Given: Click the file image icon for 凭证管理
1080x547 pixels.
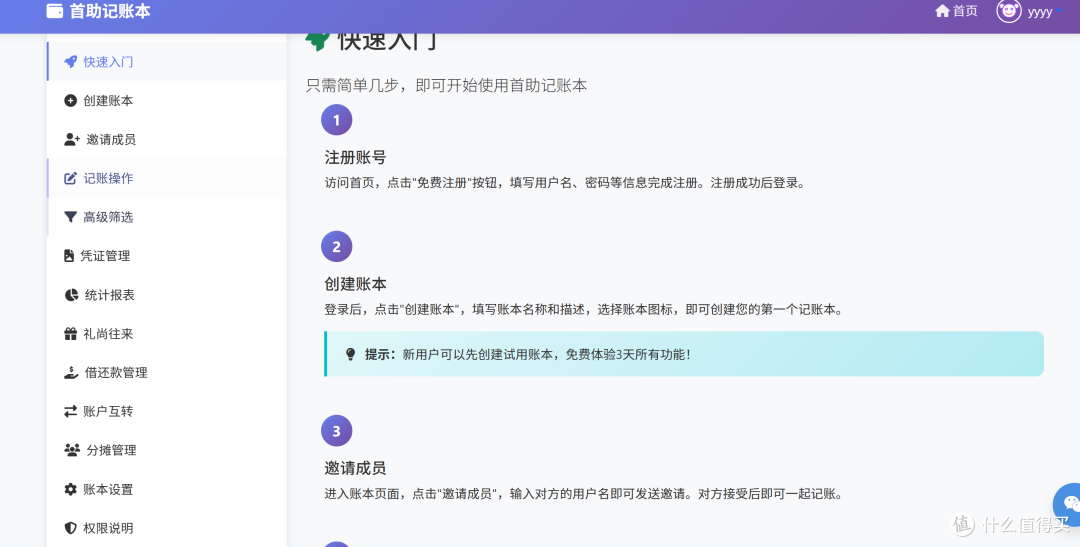Looking at the screenshot, I should (x=69, y=256).
